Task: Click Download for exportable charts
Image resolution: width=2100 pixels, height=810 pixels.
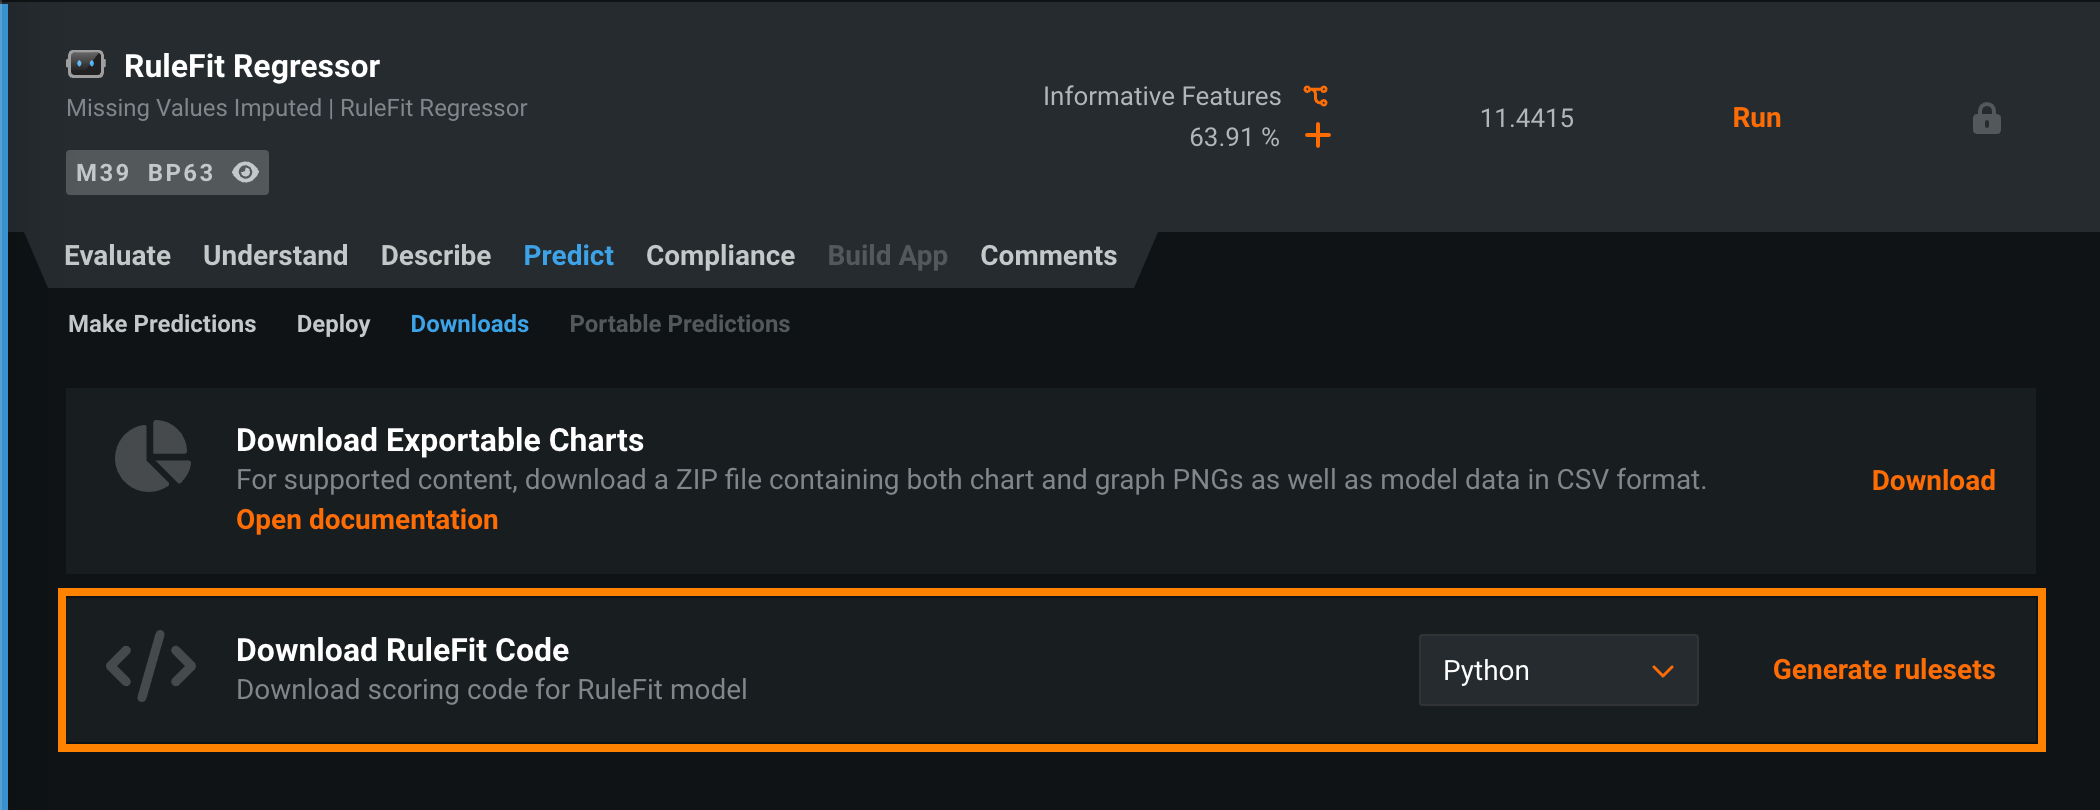Action: click(1933, 481)
